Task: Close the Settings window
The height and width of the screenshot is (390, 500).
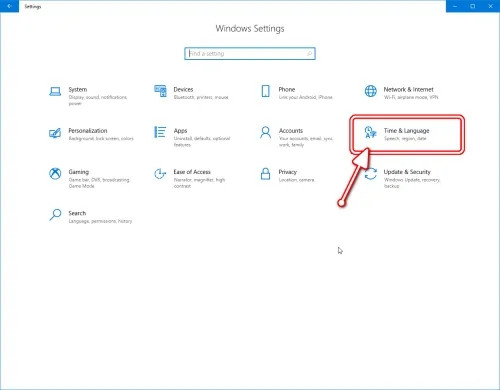Action: [491, 6]
